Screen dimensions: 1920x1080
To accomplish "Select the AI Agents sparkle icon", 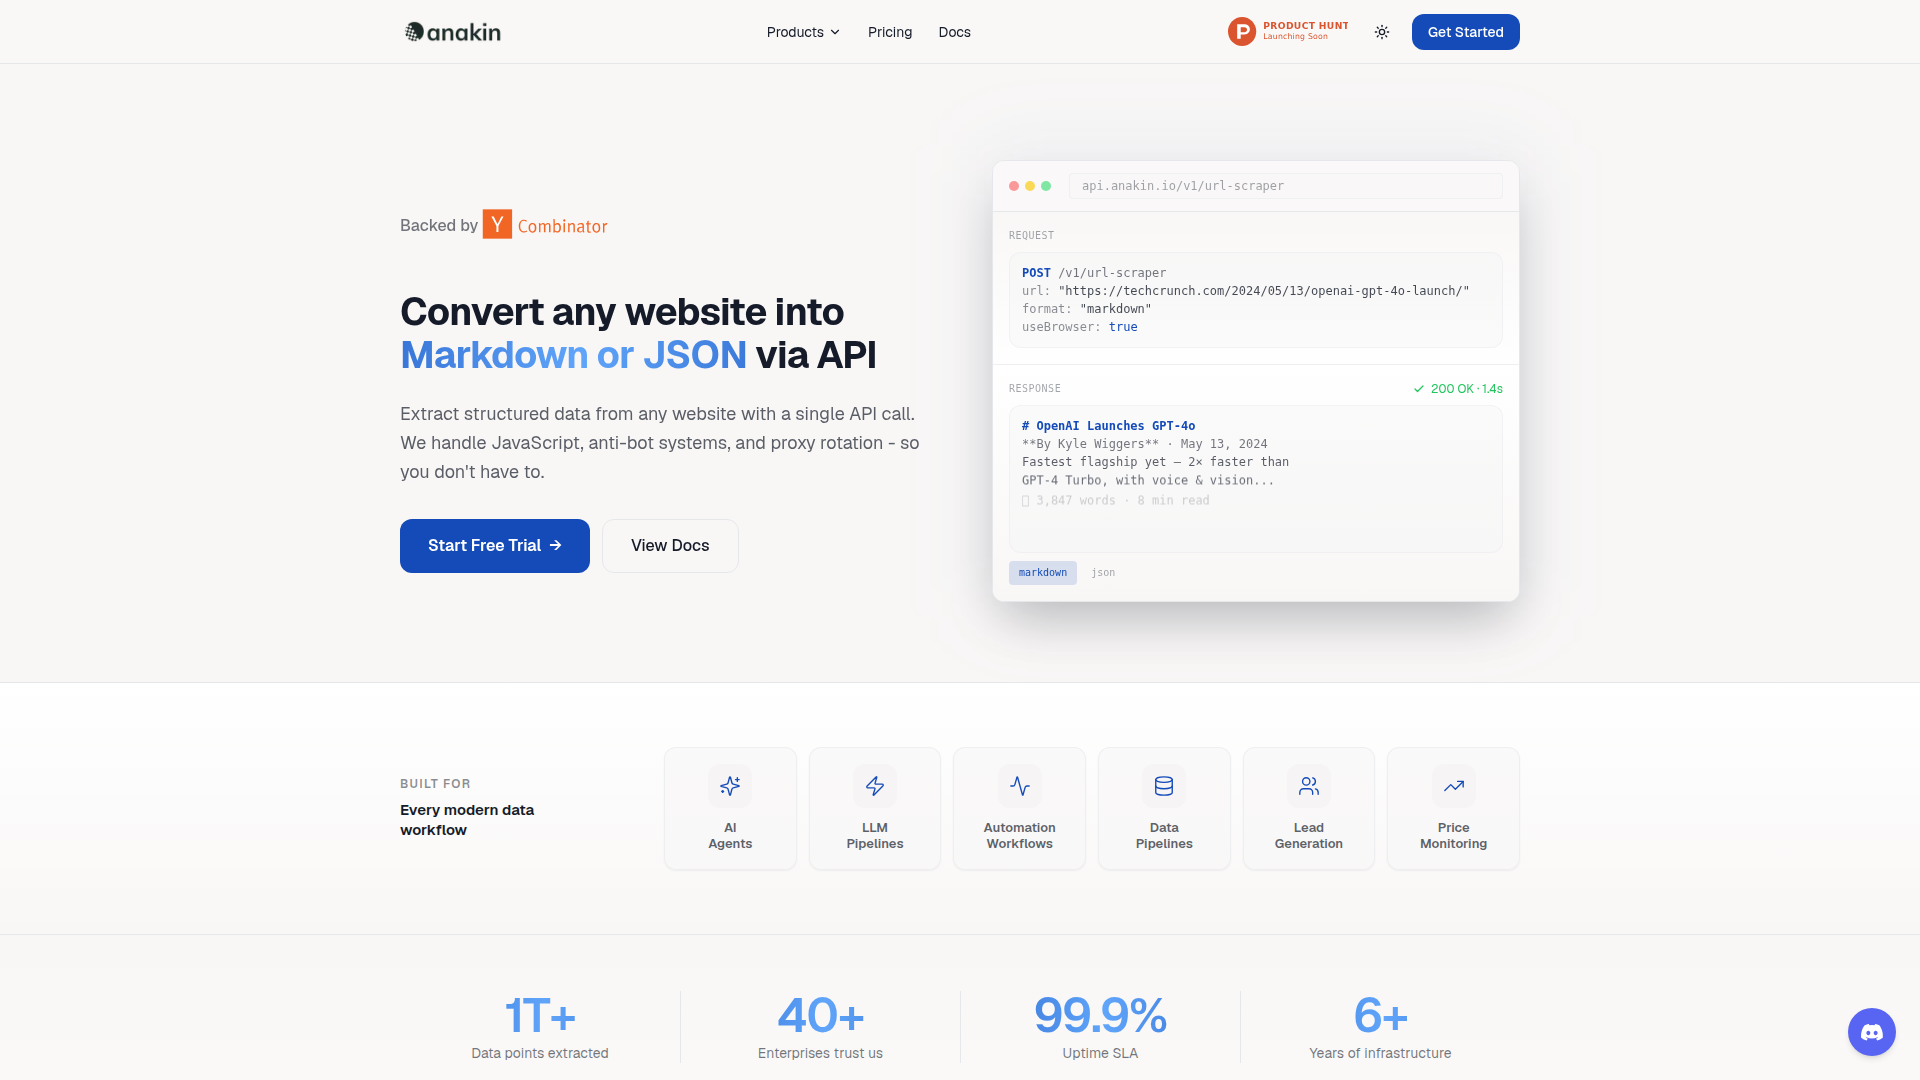I will coord(730,786).
